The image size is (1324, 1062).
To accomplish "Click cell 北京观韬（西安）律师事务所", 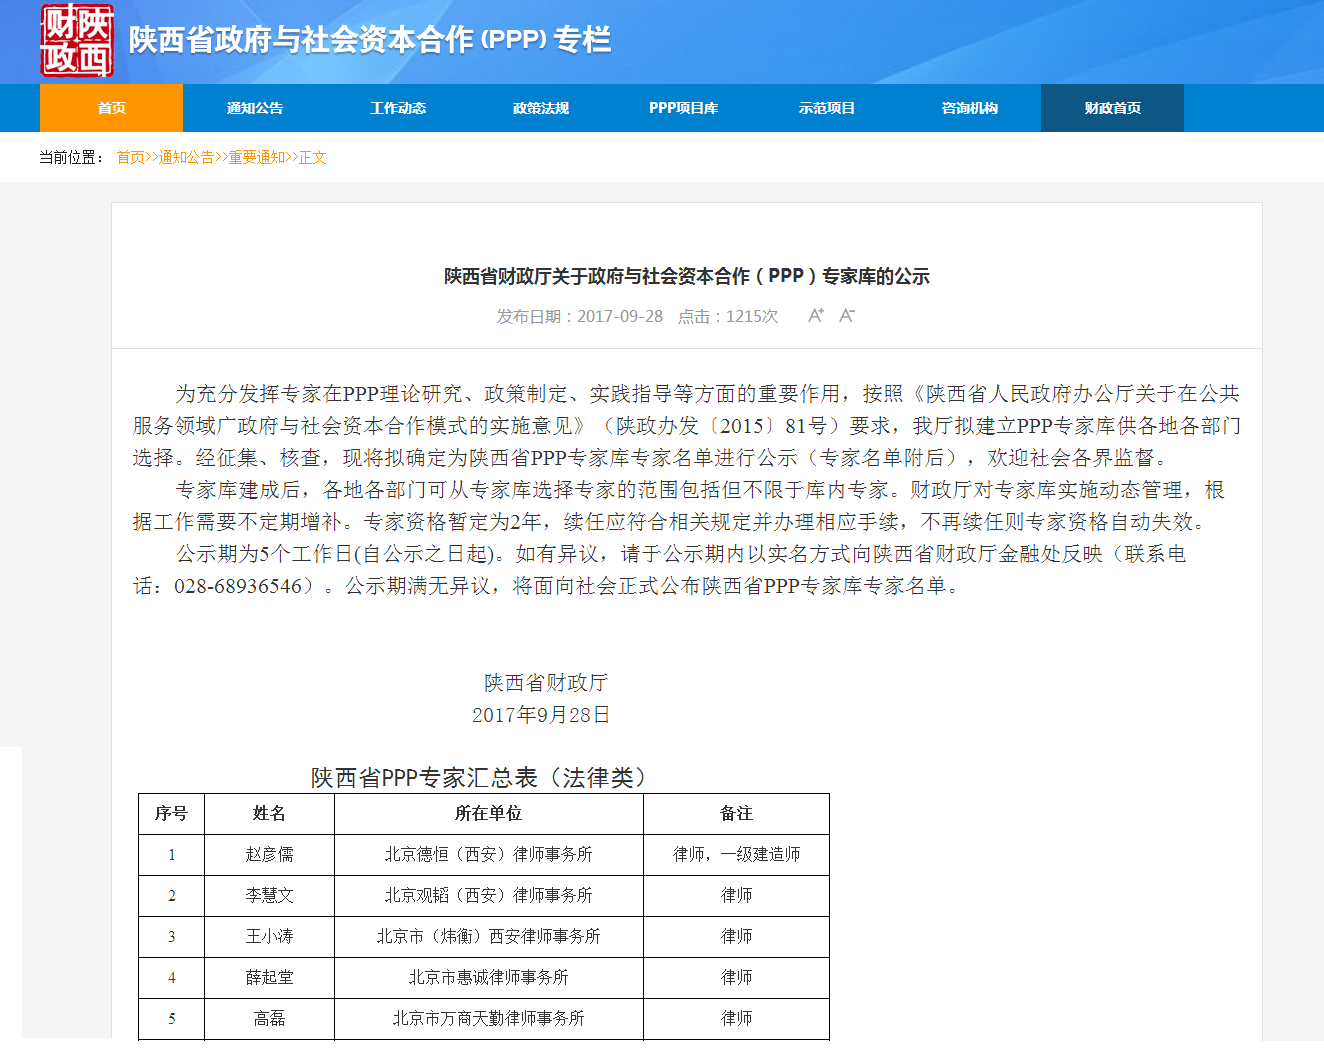I will (x=489, y=896).
